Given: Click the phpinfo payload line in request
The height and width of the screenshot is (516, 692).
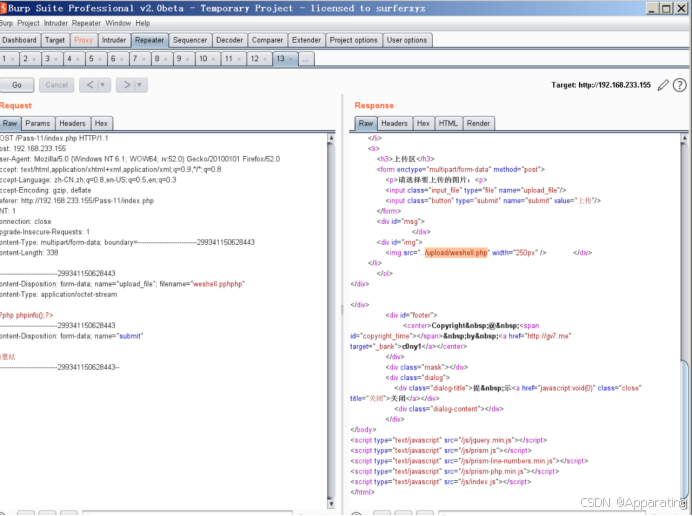Looking at the screenshot, I should [x=26, y=315].
